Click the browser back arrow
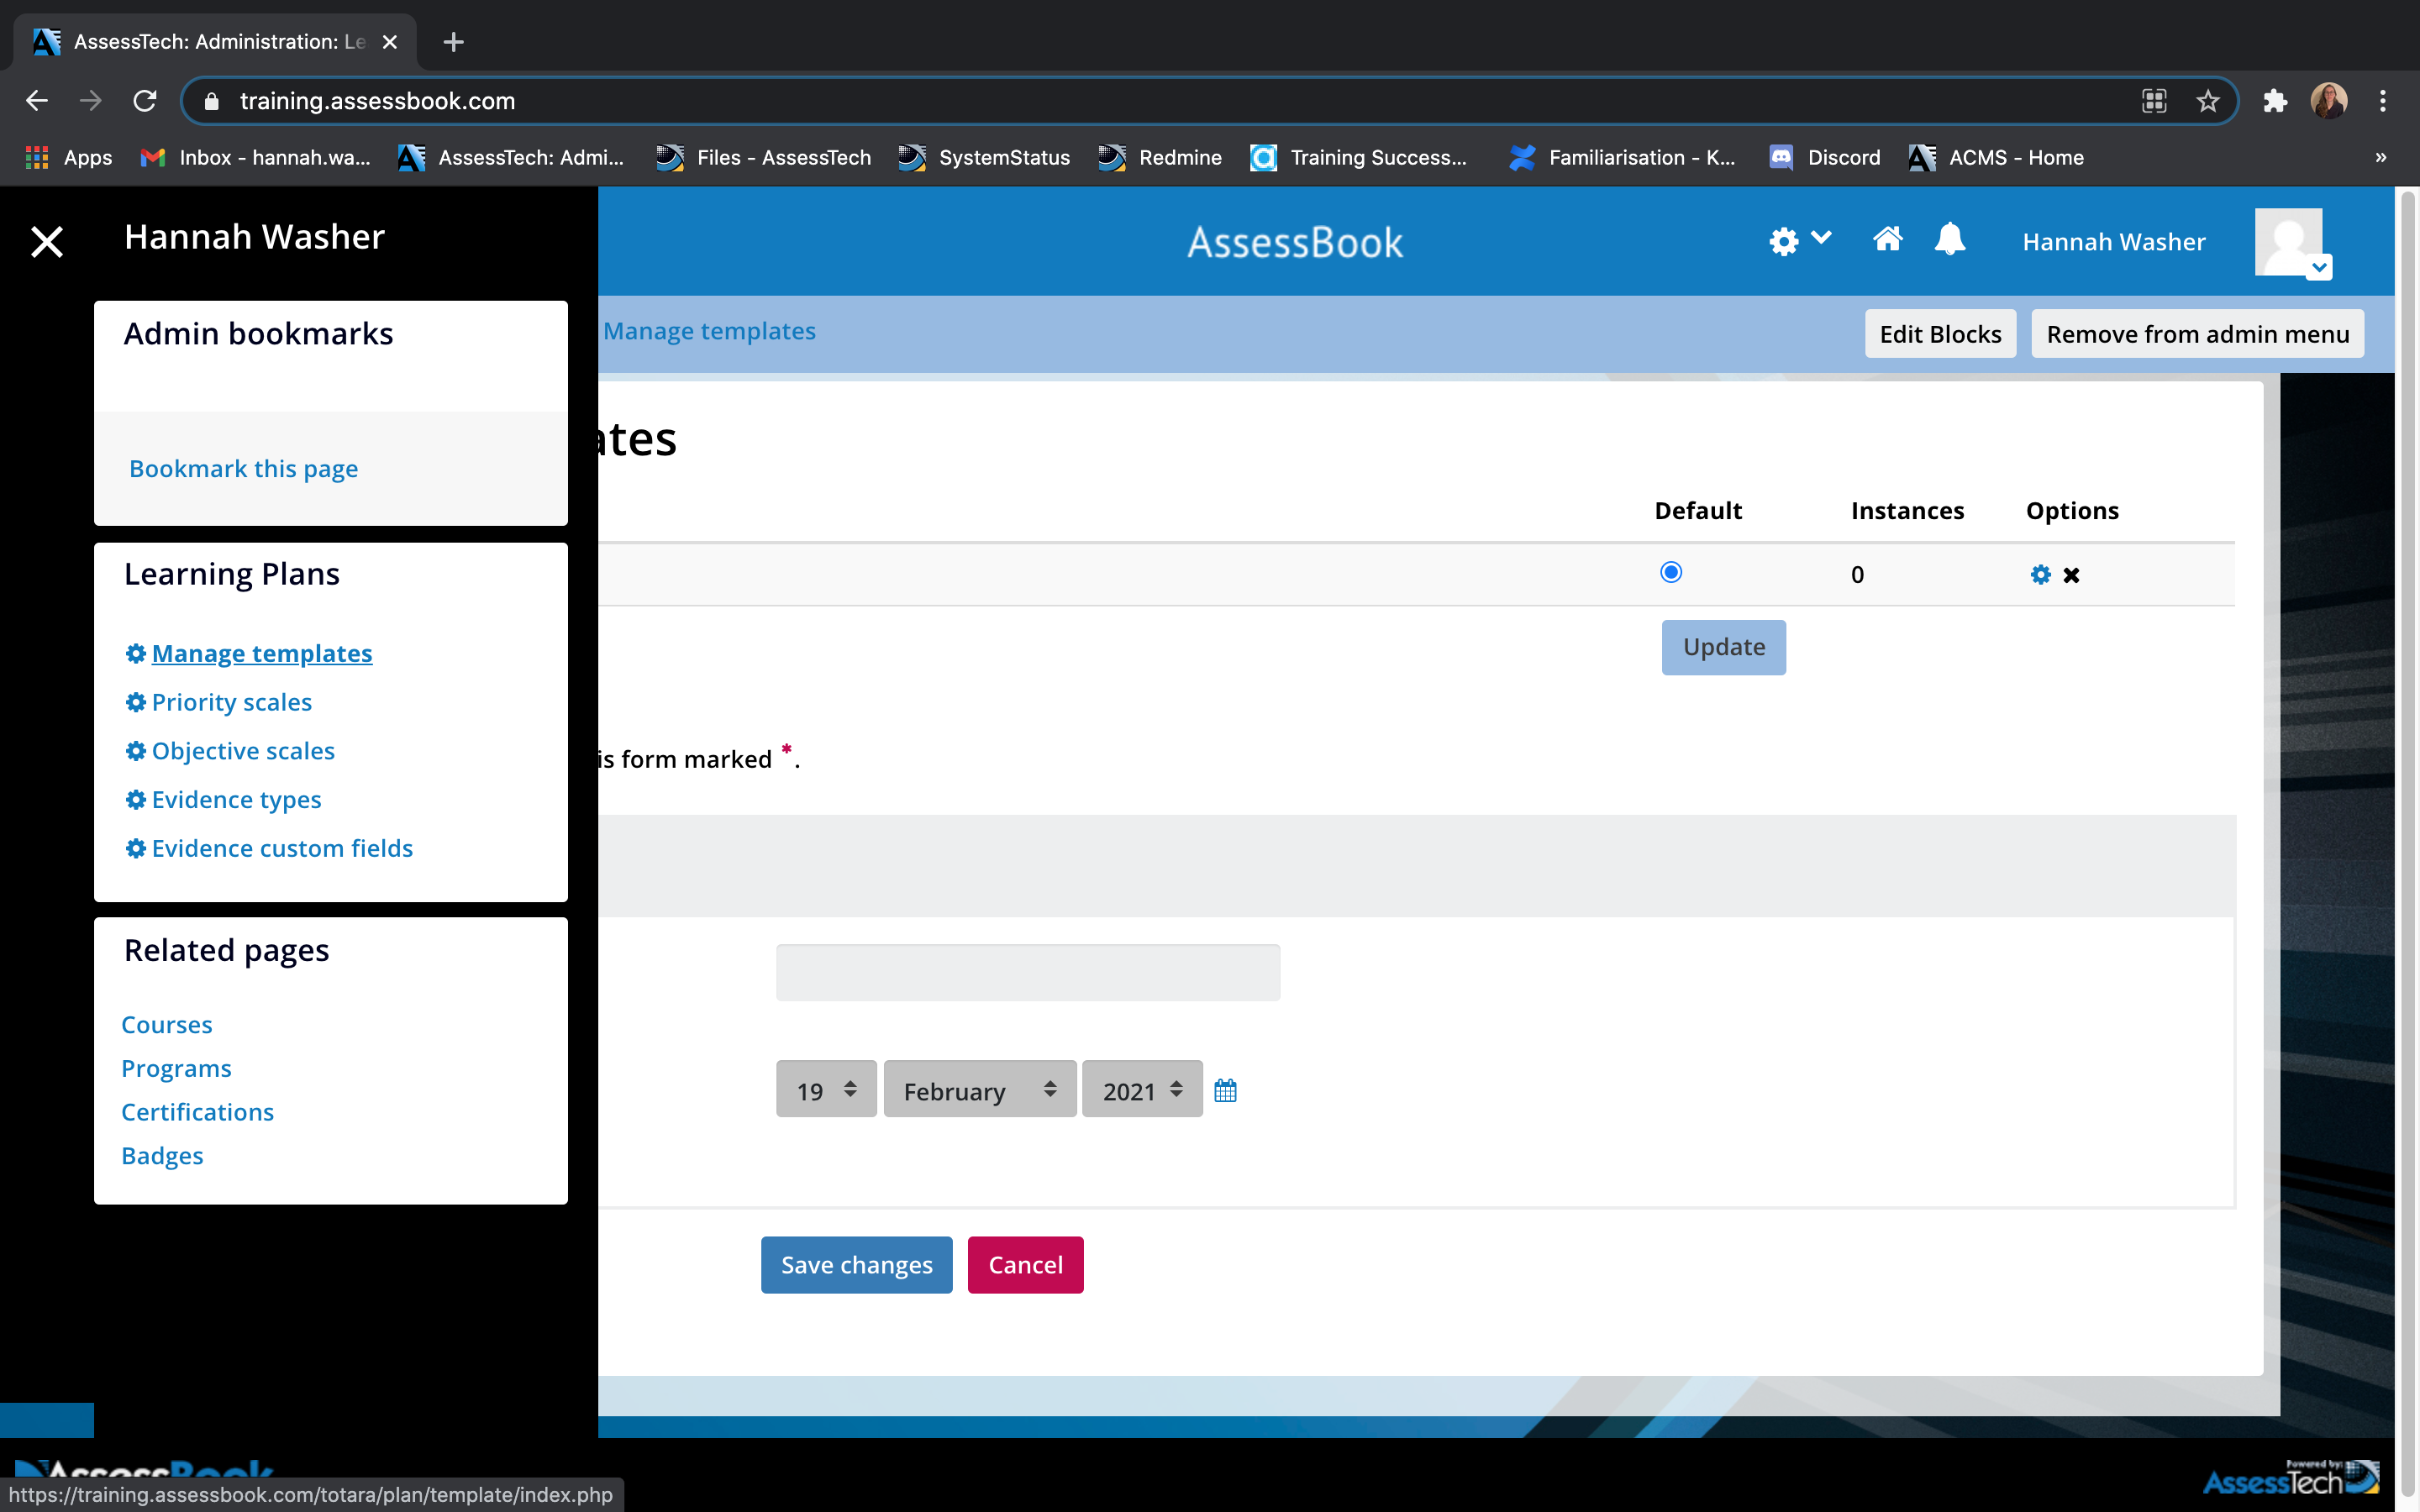The width and height of the screenshot is (2420, 1512). pyautogui.click(x=37, y=101)
